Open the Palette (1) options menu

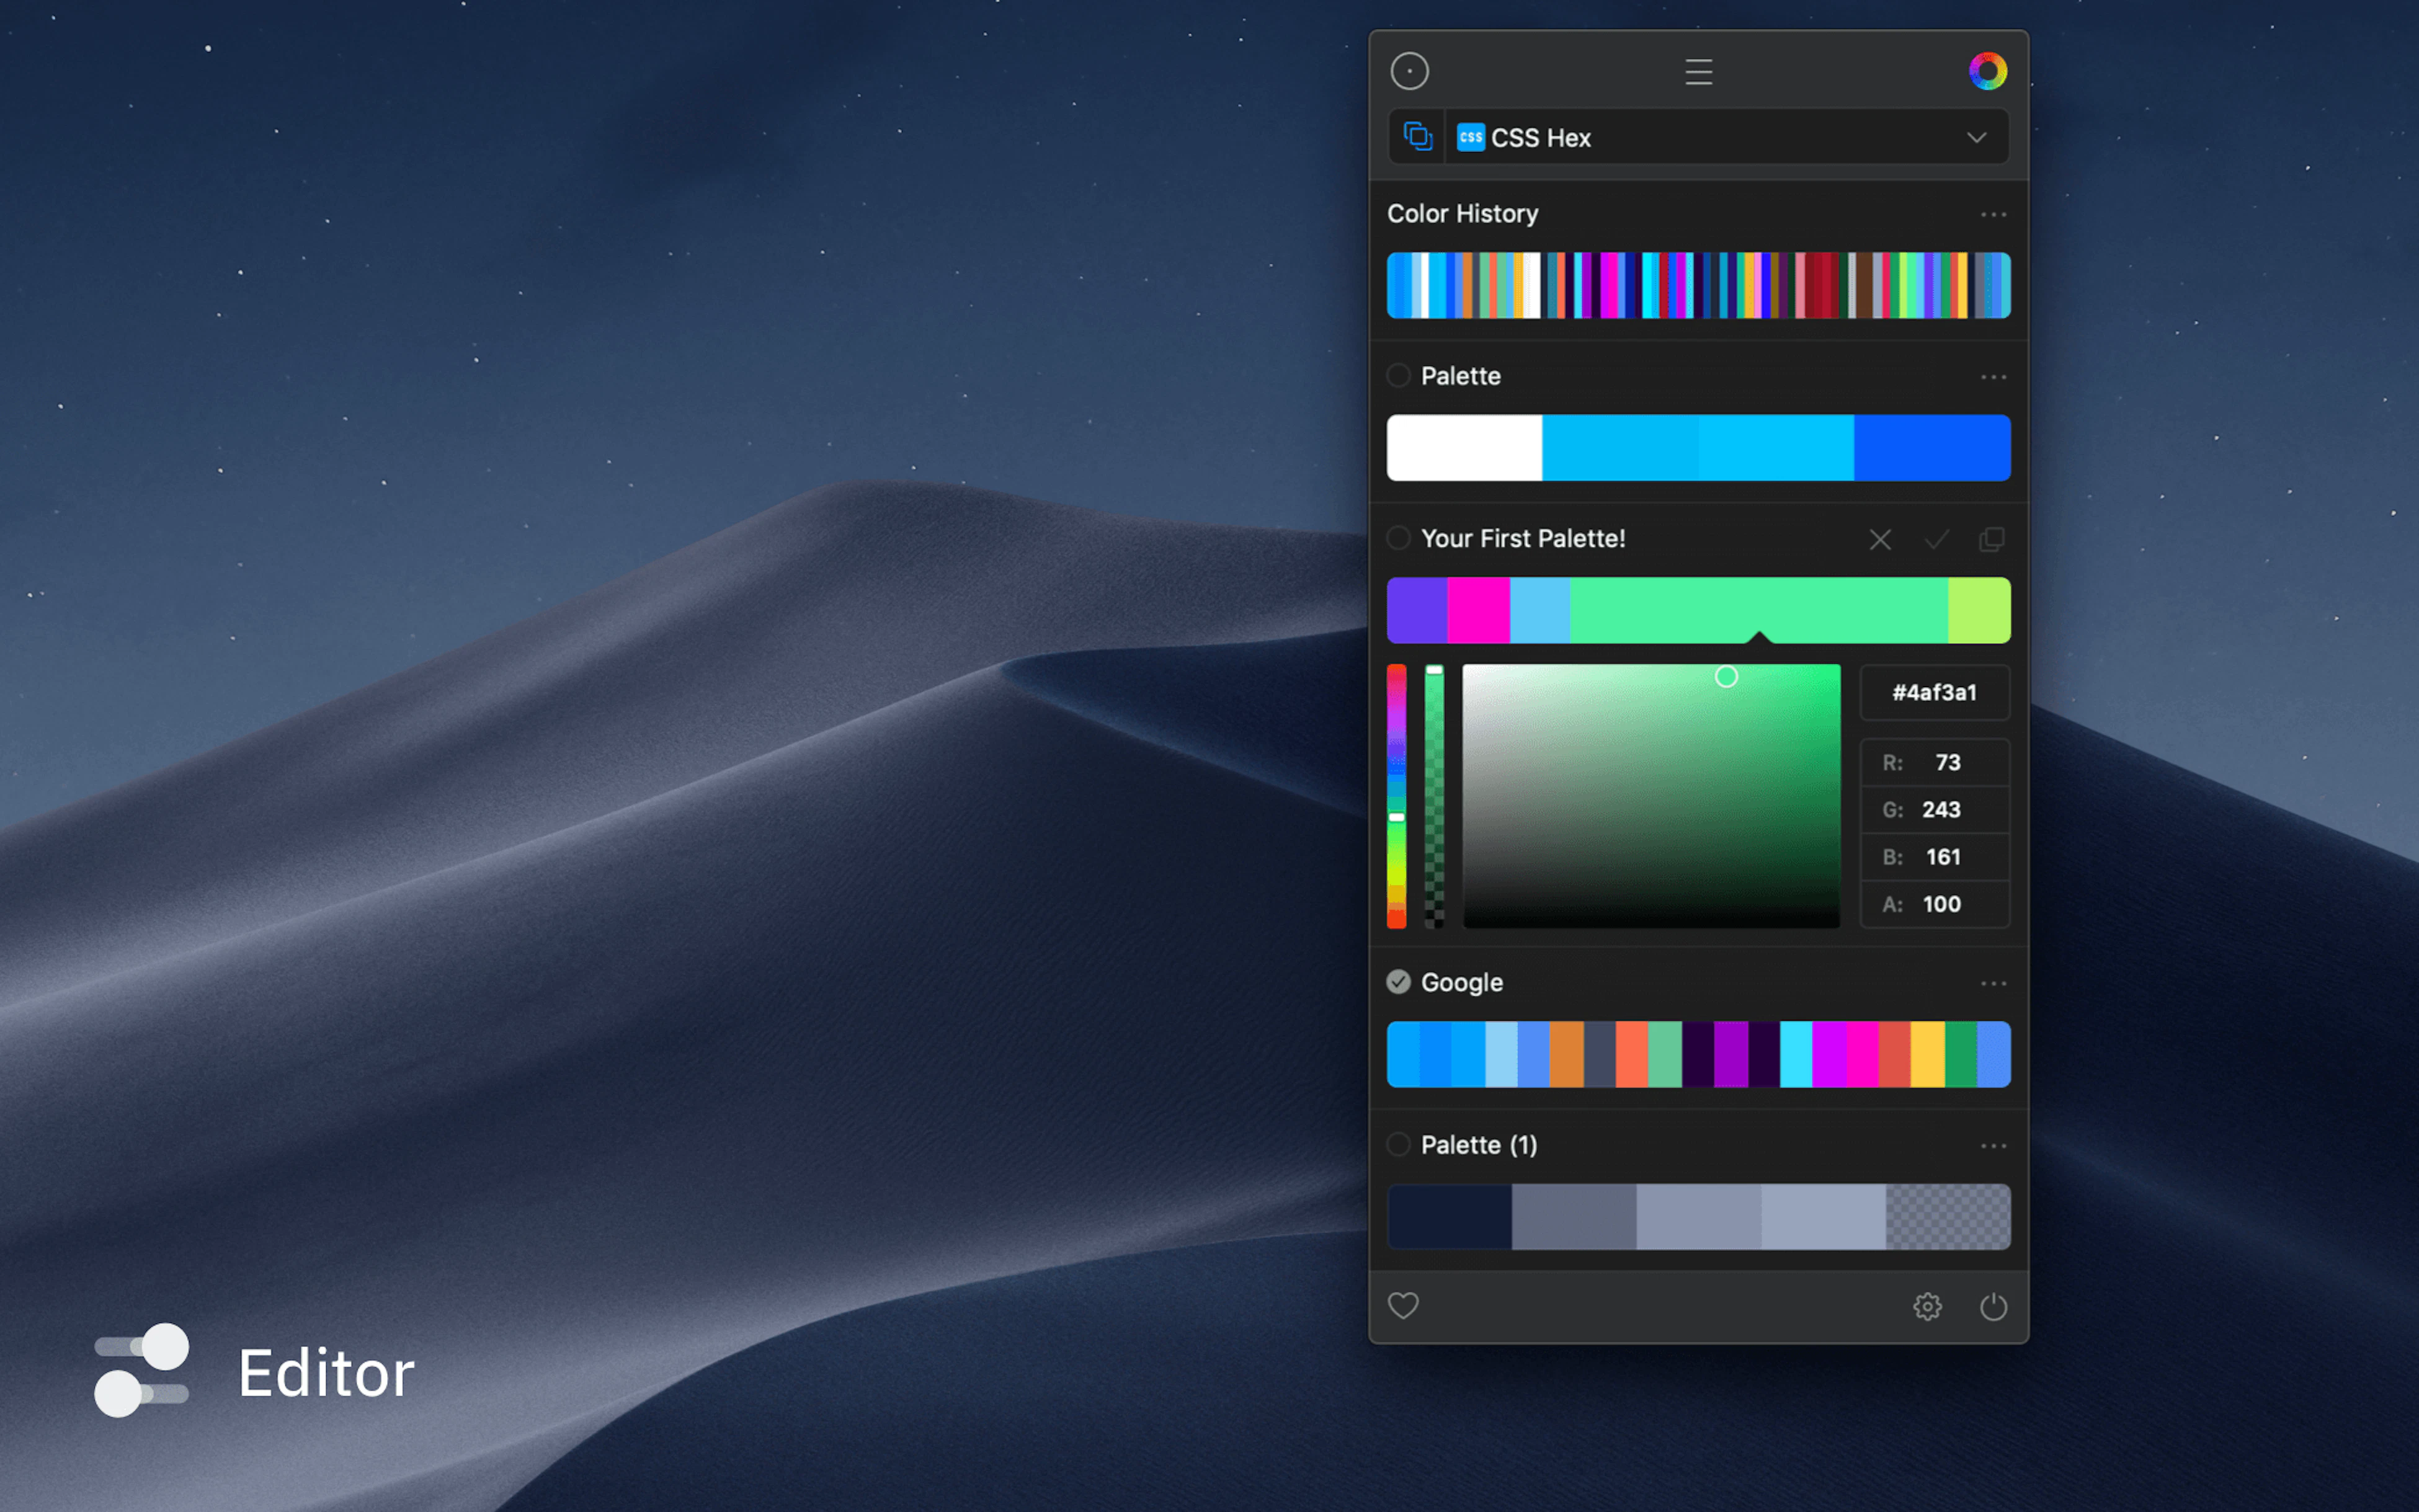1992,1145
